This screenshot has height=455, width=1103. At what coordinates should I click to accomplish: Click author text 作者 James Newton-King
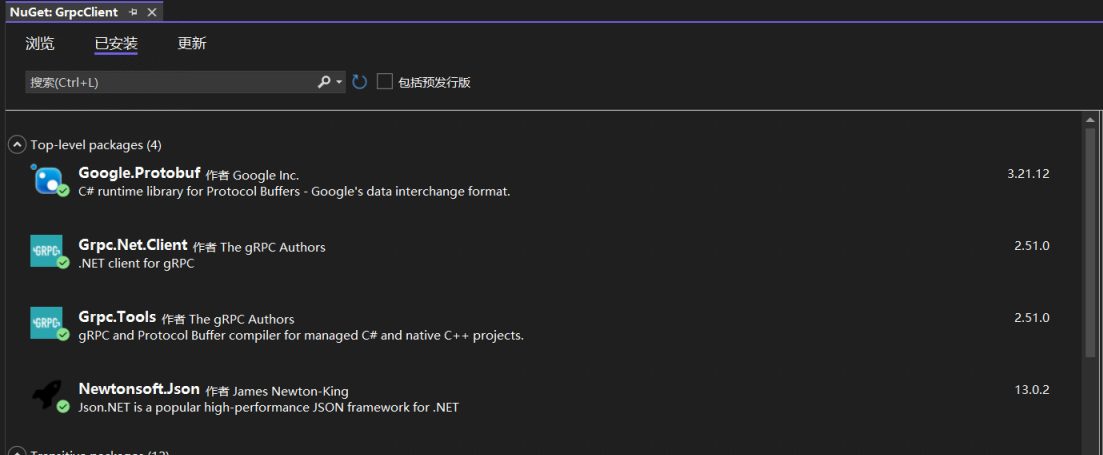point(277,391)
